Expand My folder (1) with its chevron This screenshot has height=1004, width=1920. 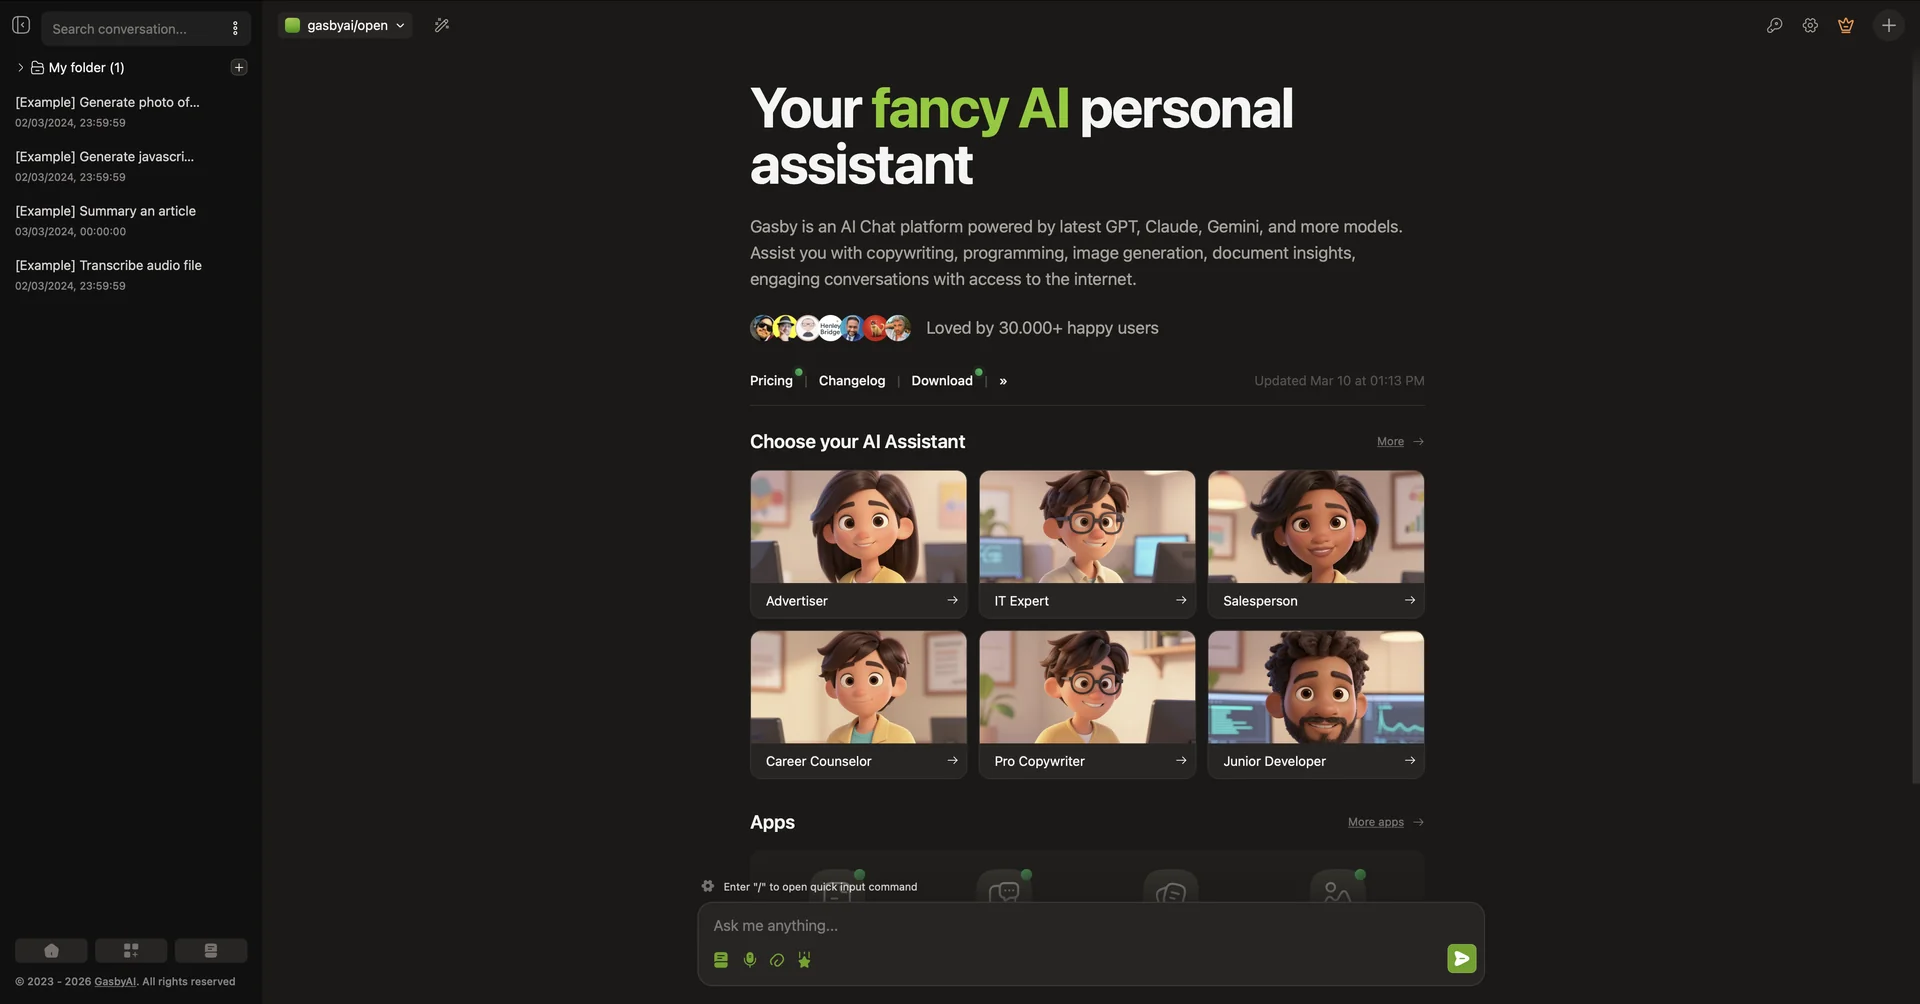click(x=20, y=67)
